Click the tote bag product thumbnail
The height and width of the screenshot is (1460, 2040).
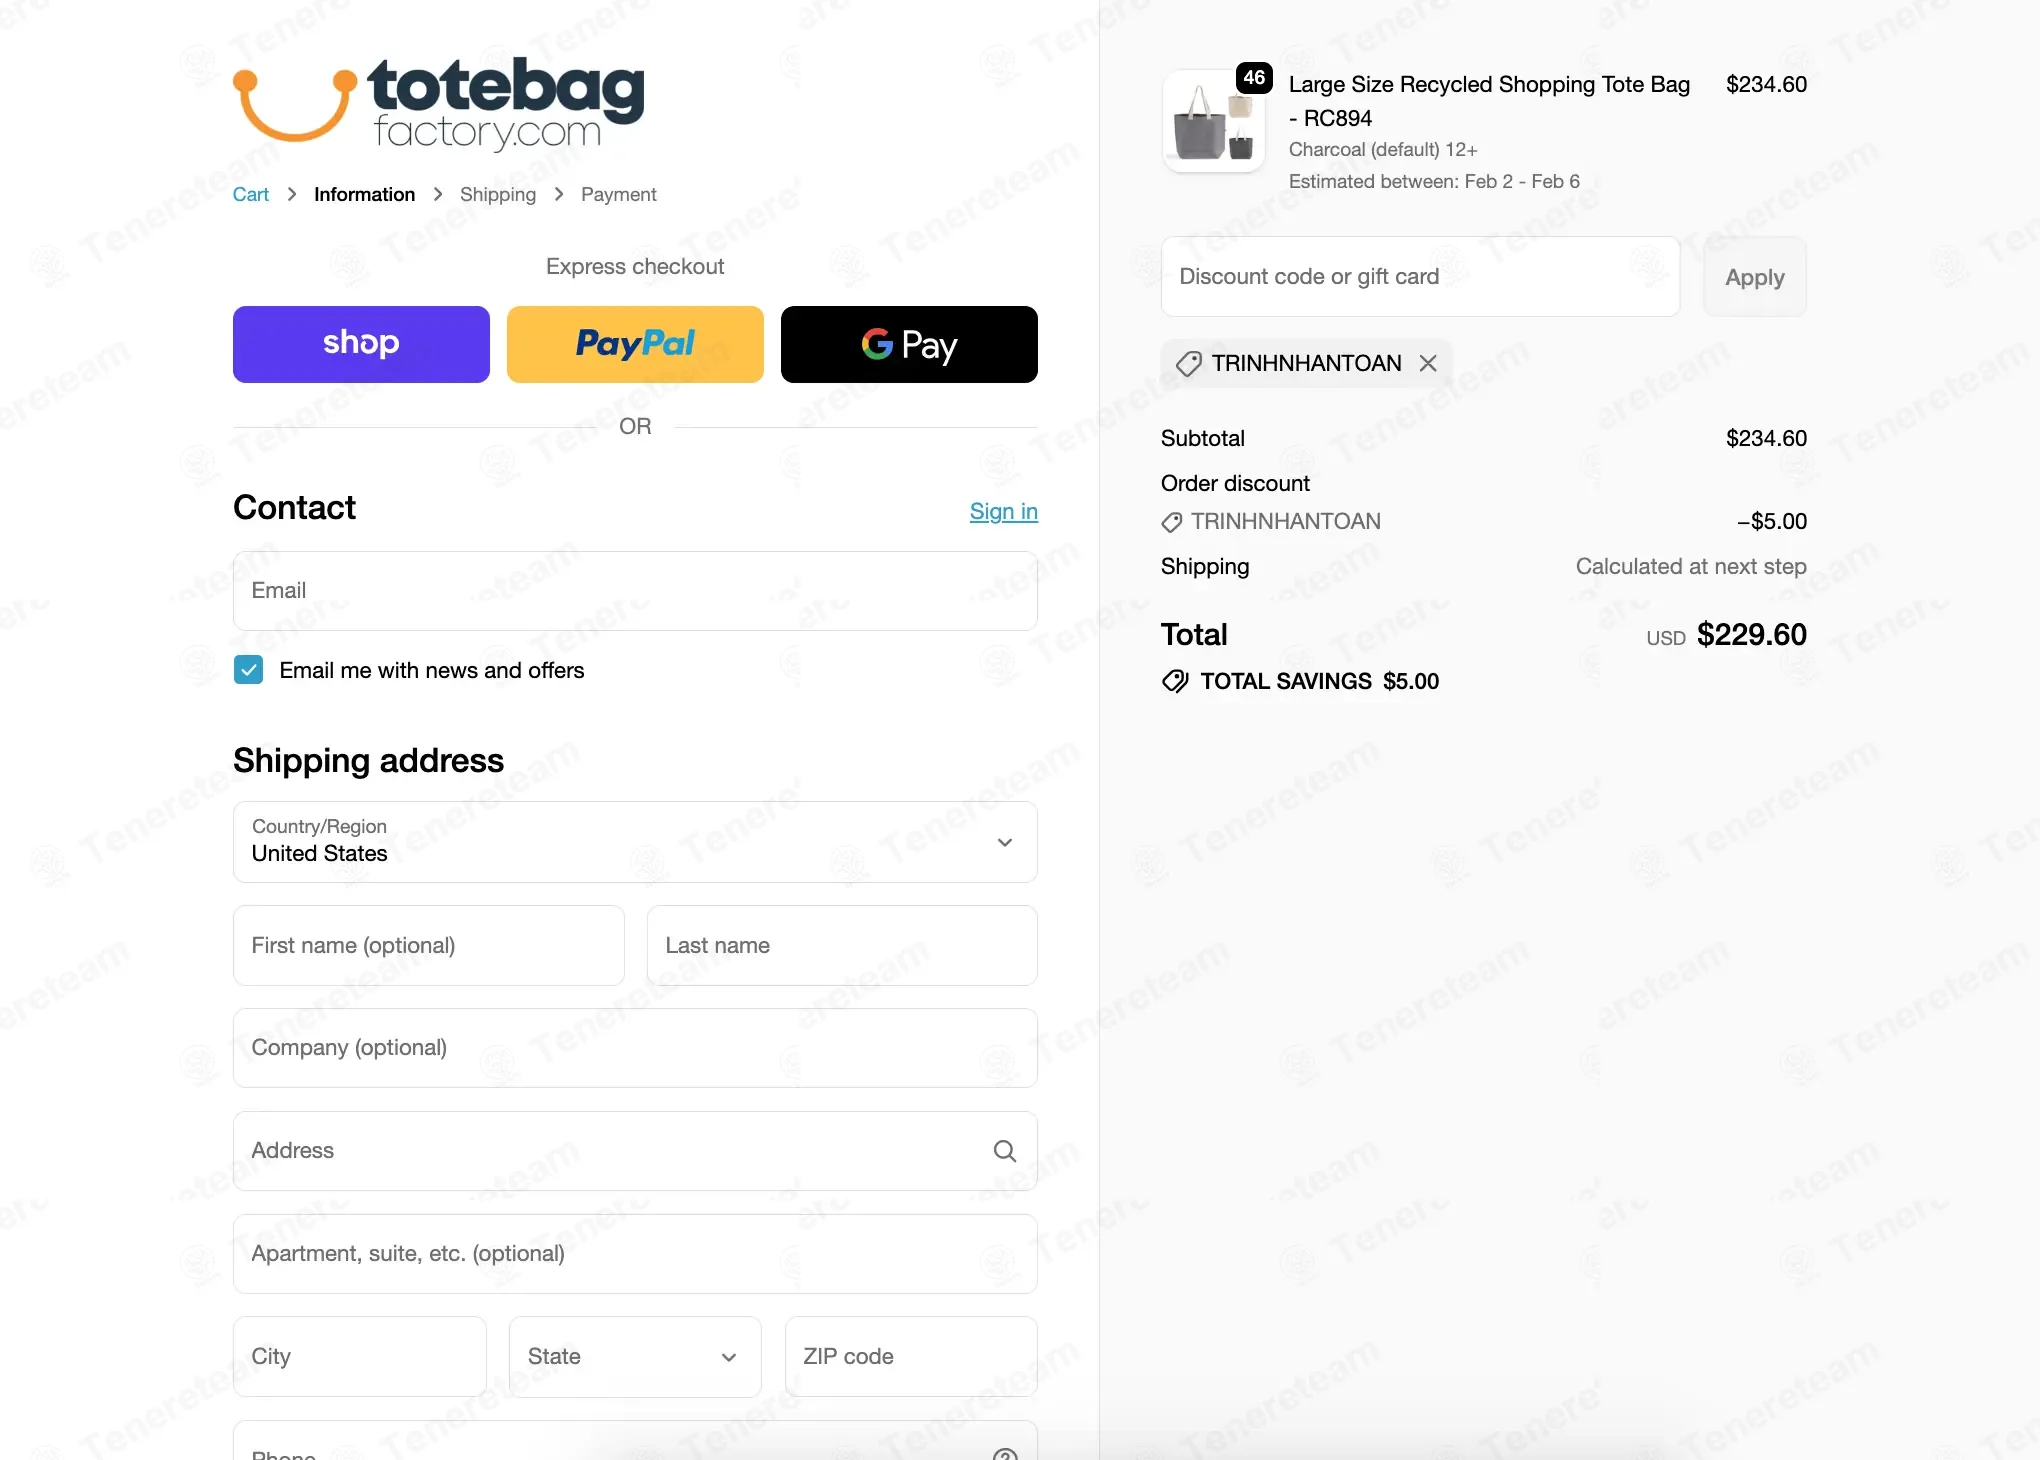click(1214, 121)
